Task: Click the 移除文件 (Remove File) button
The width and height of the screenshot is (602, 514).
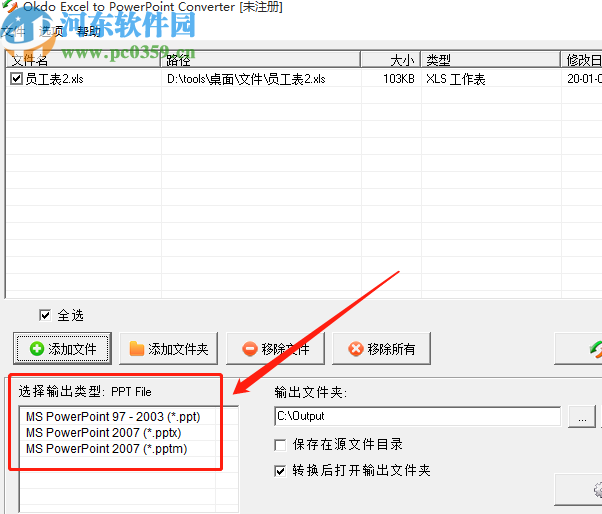Action: (275, 349)
